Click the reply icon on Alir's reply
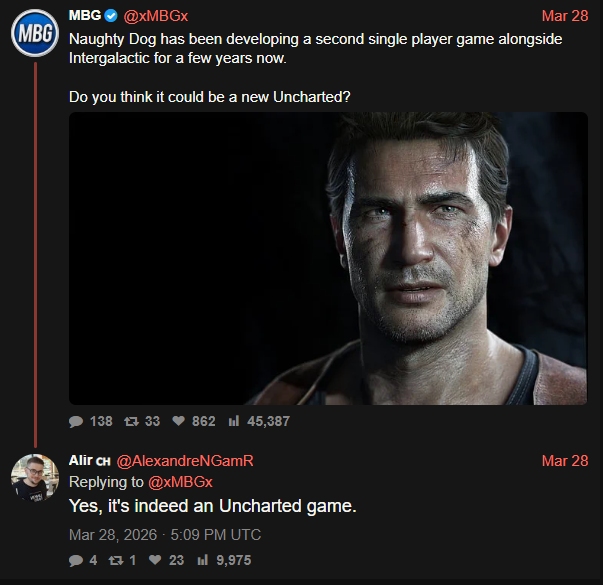The image size is (603, 585). tap(76, 560)
